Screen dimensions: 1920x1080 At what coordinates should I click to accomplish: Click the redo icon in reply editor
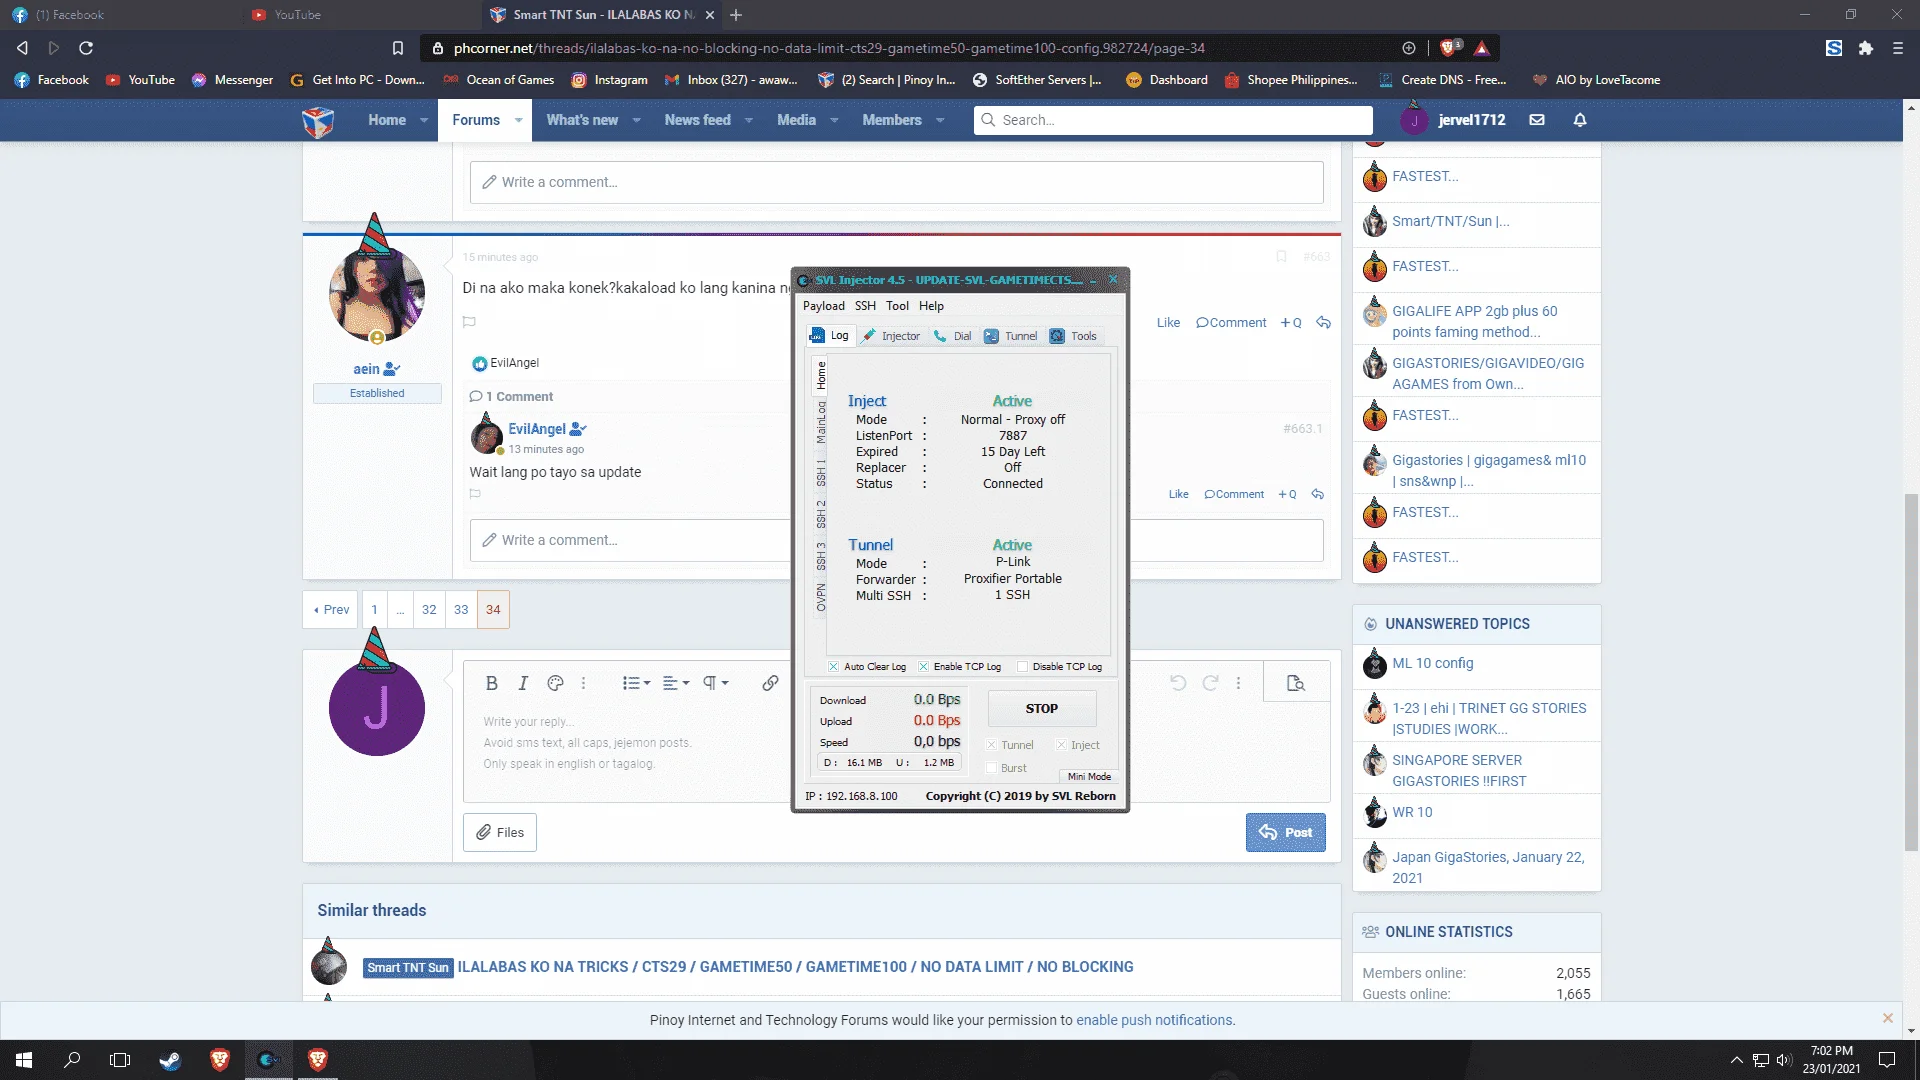point(1210,683)
